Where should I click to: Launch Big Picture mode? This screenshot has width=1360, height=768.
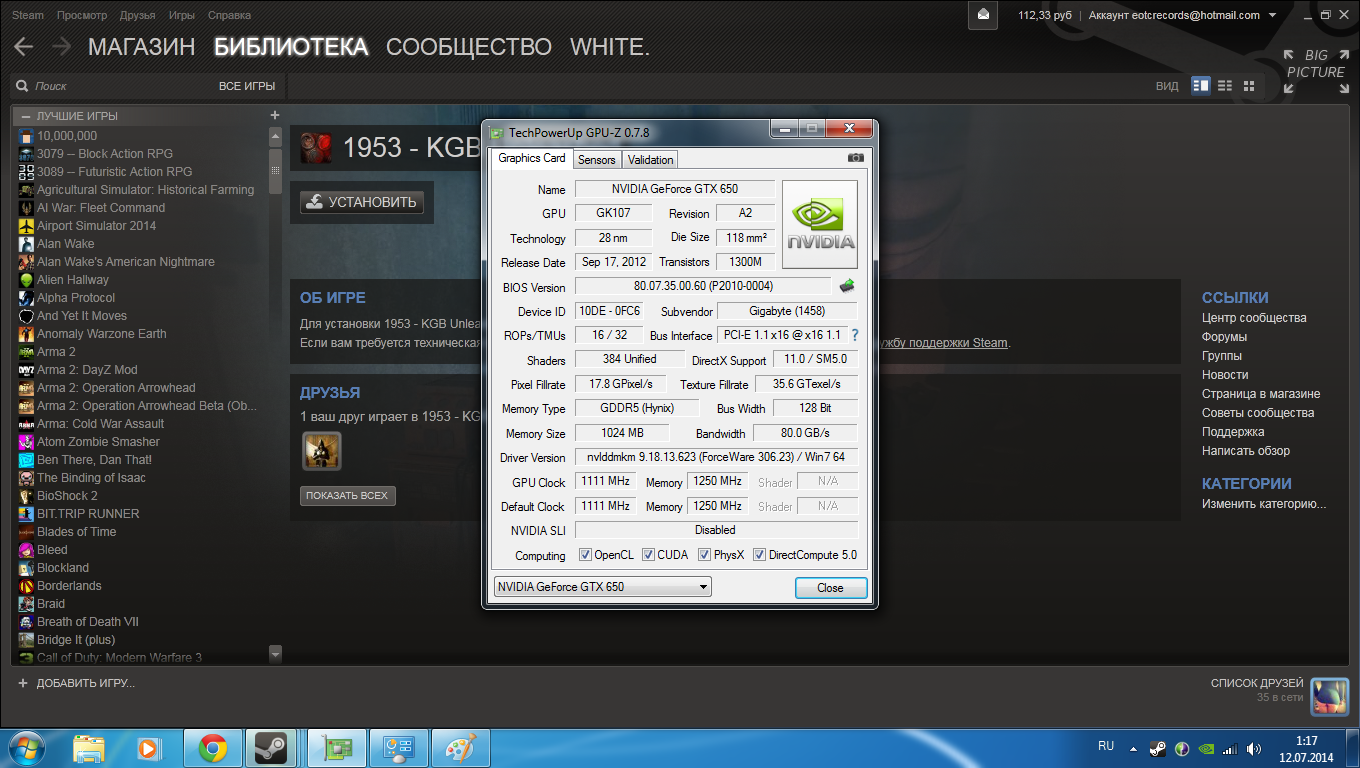point(1315,72)
